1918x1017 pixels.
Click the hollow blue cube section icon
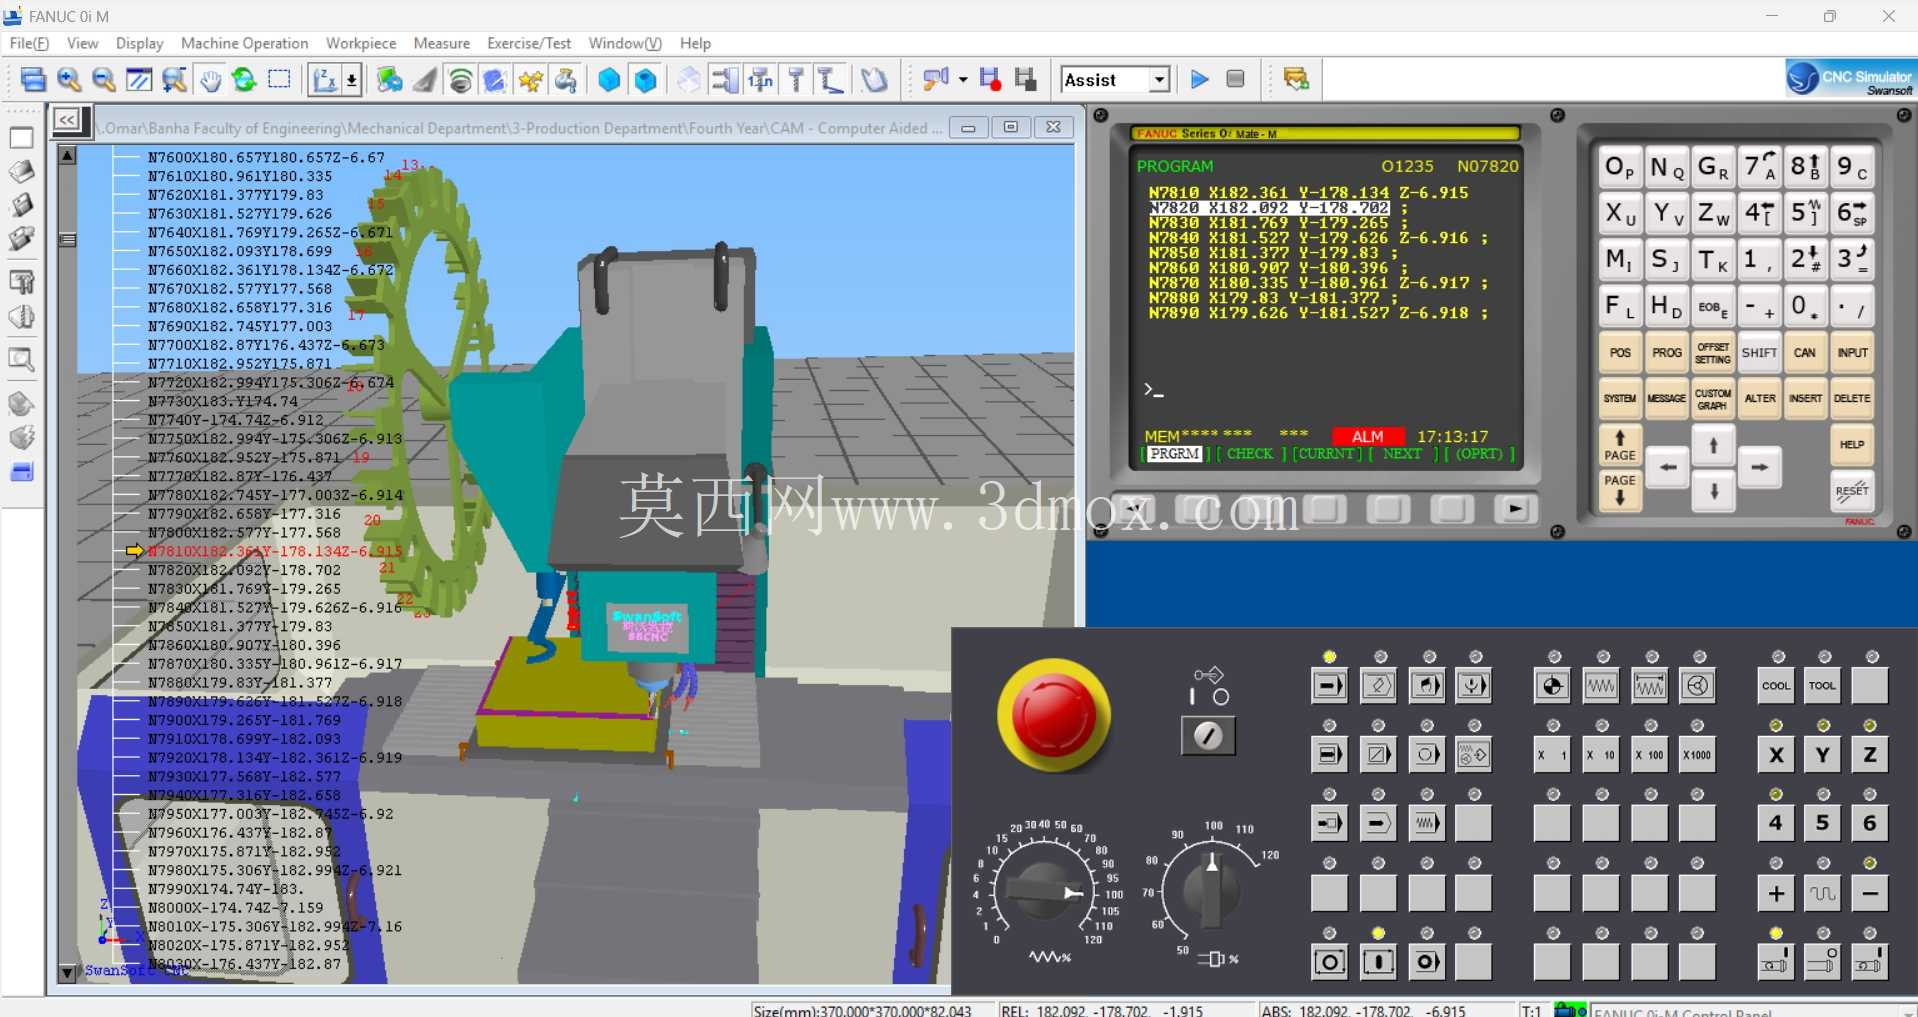coord(646,80)
